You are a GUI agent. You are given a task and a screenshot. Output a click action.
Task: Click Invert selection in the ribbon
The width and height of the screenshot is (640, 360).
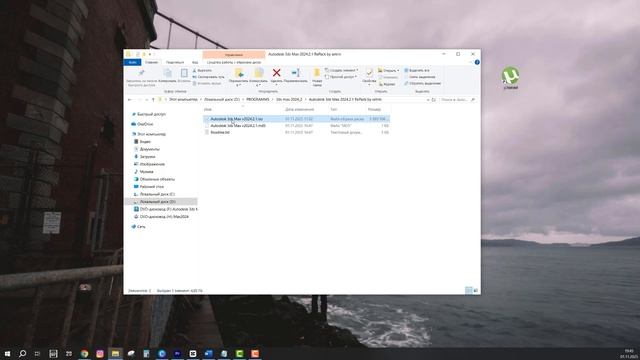click(422, 83)
